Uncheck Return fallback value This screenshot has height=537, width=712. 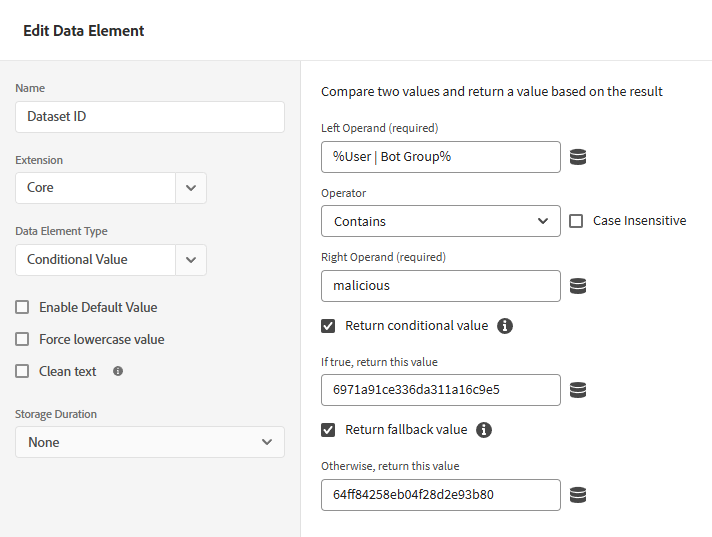tap(328, 430)
